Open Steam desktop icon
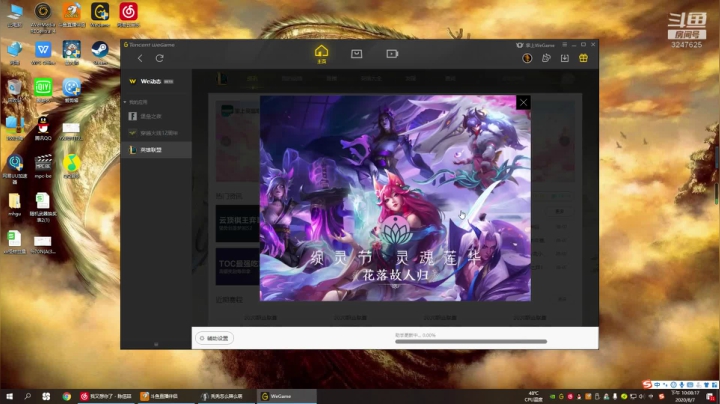The width and height of the screenshot is (720, 404). [x=100, y=53]
